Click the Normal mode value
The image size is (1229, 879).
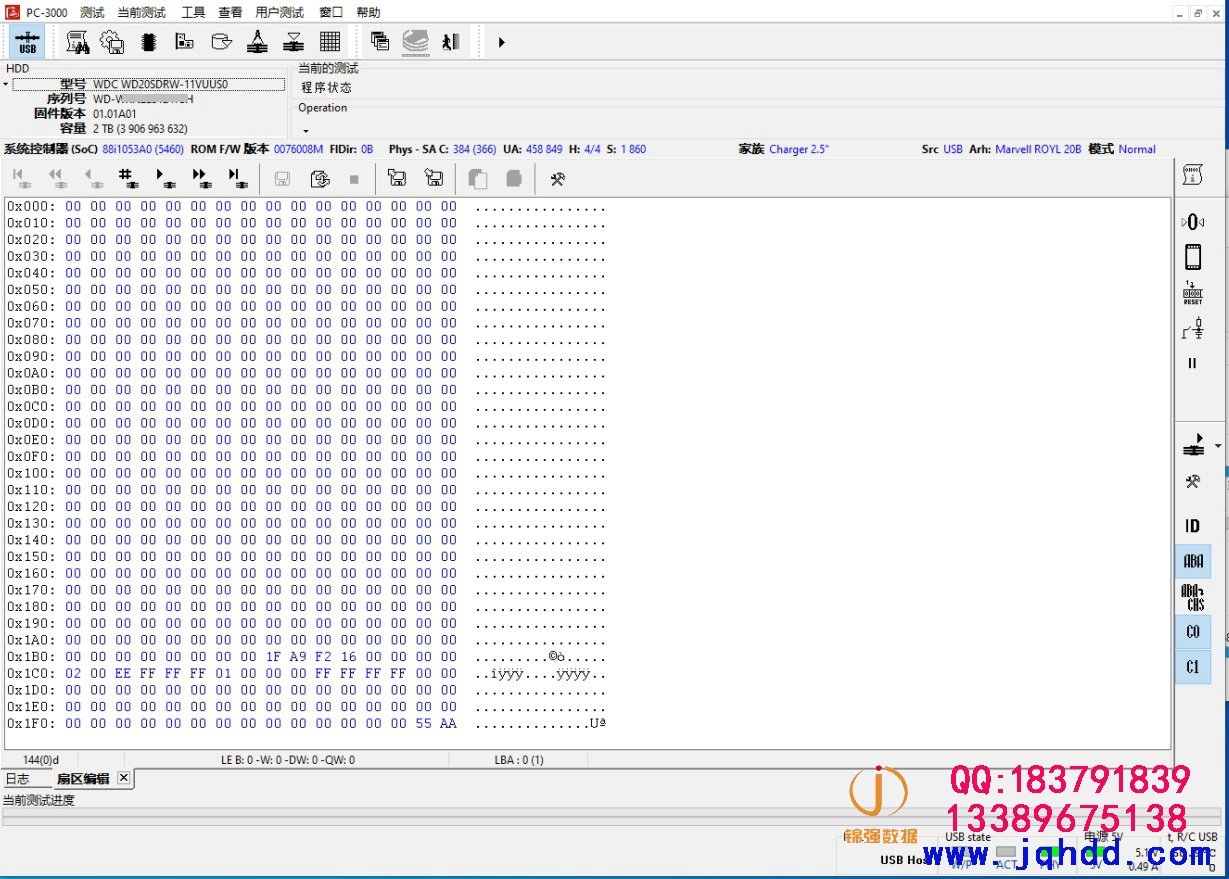pyautogui.click(x=1137, y=149)
